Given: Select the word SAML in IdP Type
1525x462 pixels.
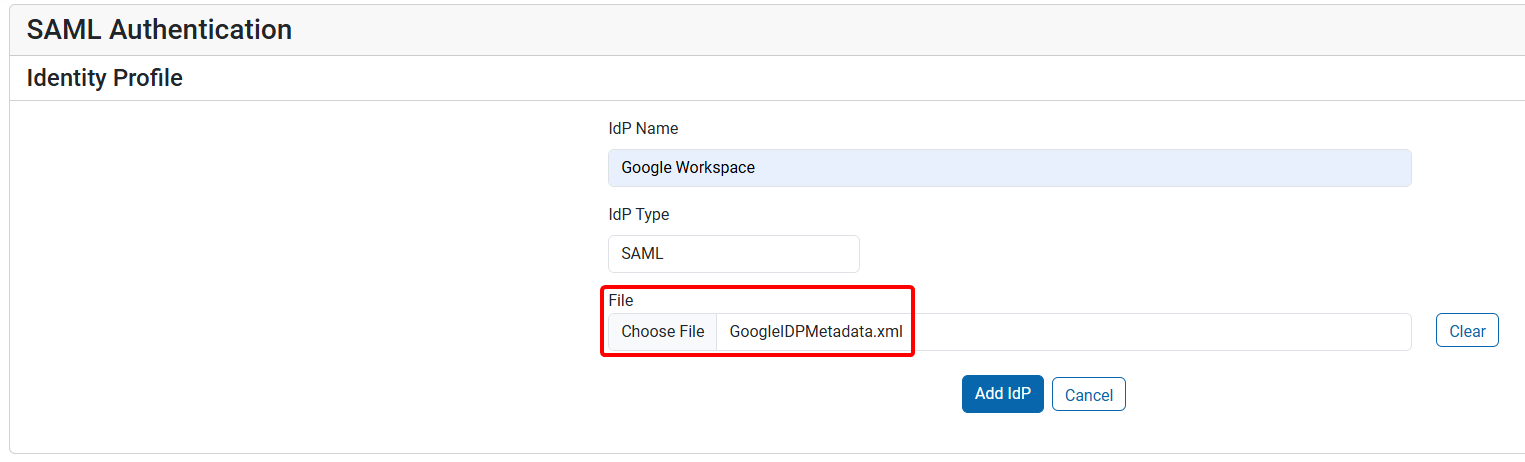Looking at the screenshot, I should pos(642,254).
